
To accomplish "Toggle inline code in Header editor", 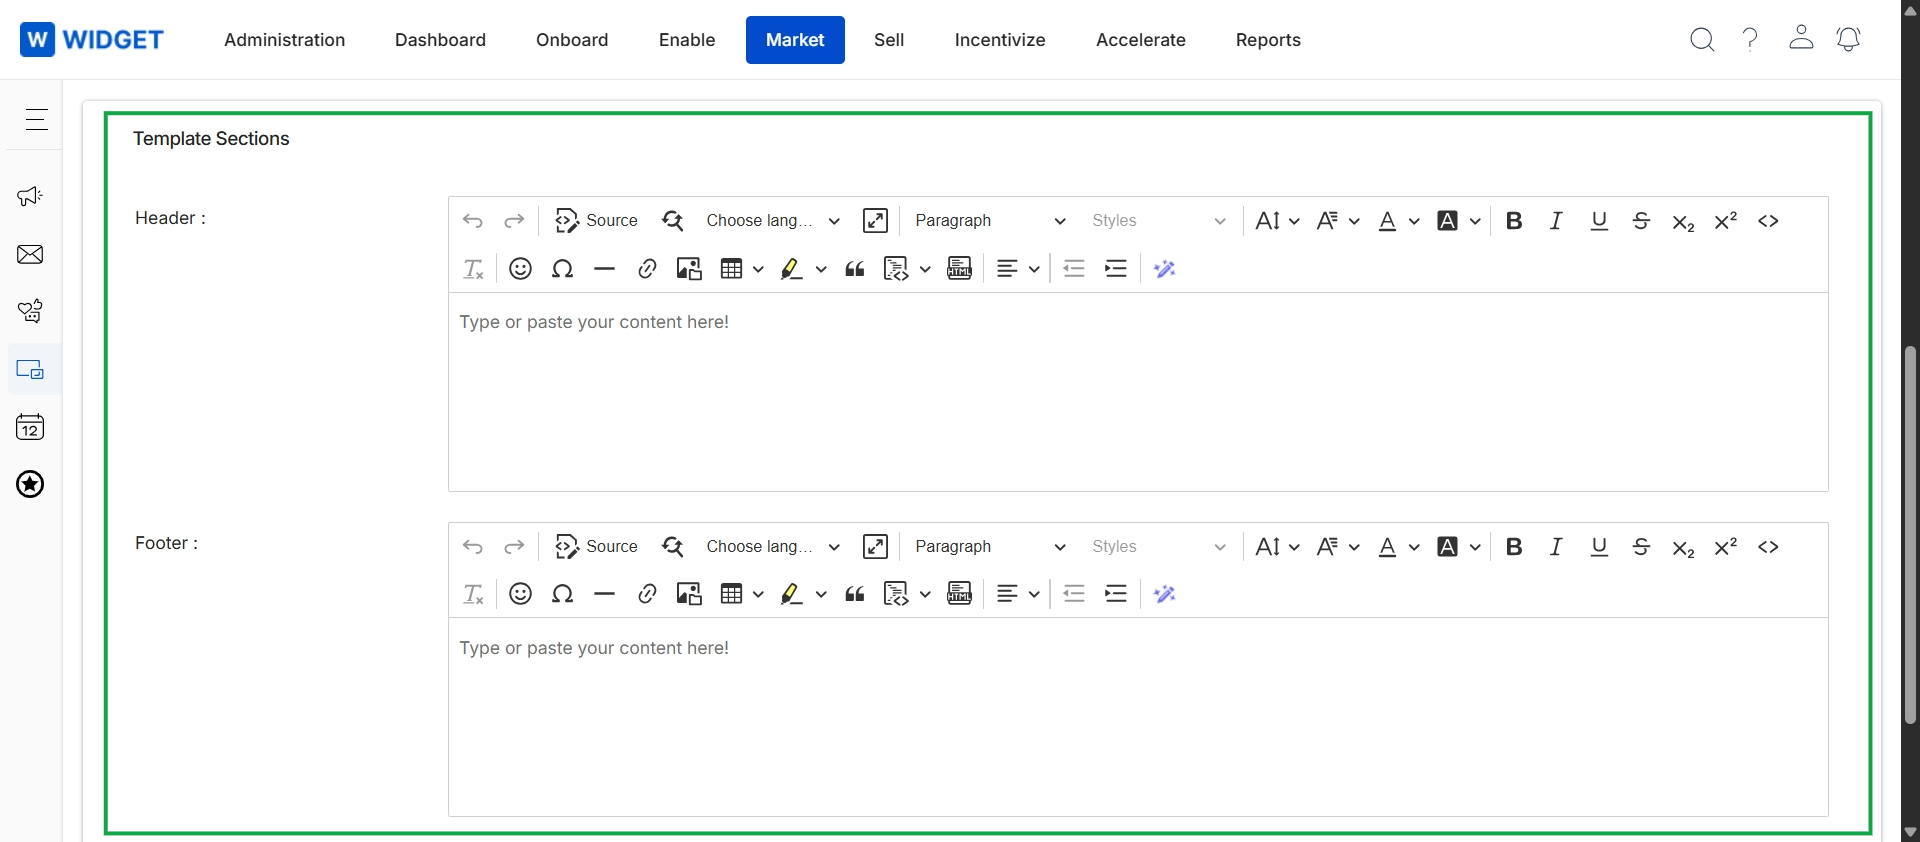I will pyautogui.click(x=1768, y=221).
